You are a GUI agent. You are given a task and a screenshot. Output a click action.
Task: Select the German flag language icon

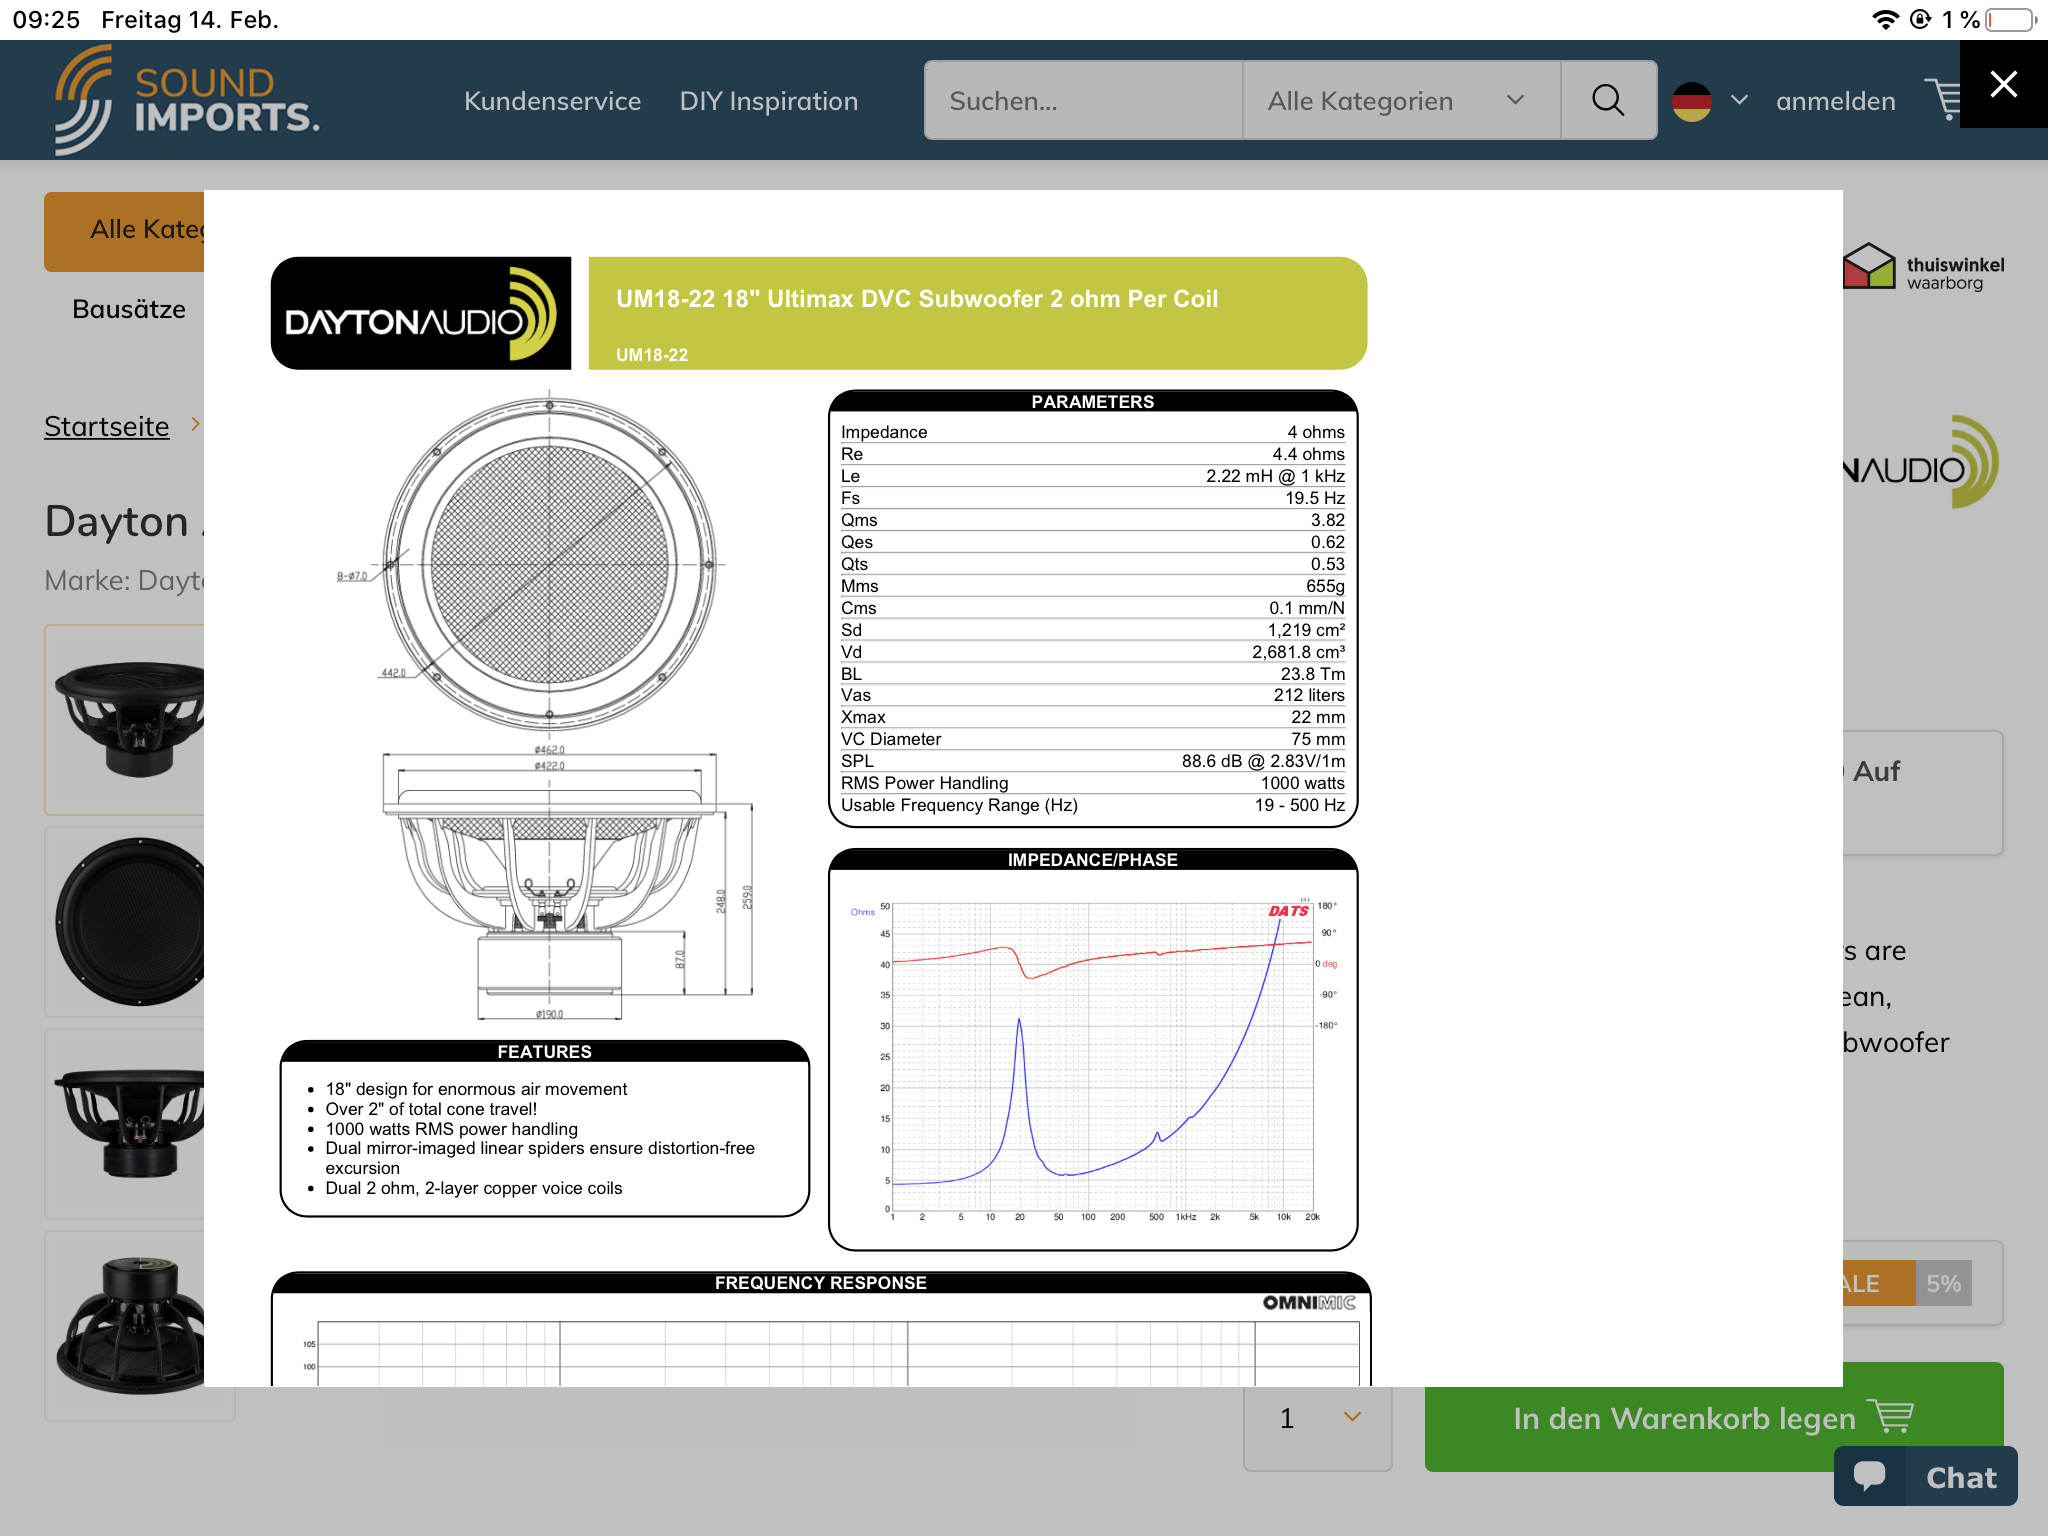click(1691, 101)
